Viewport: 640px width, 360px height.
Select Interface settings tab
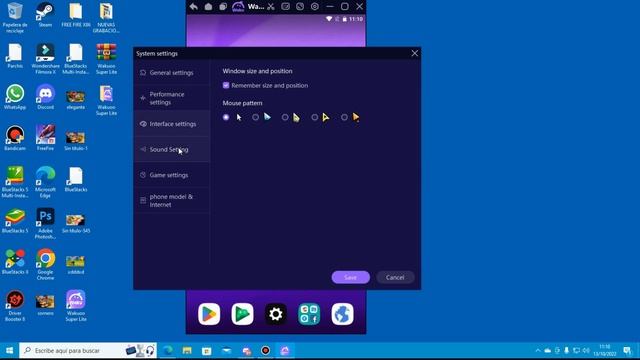coord(172,124)
